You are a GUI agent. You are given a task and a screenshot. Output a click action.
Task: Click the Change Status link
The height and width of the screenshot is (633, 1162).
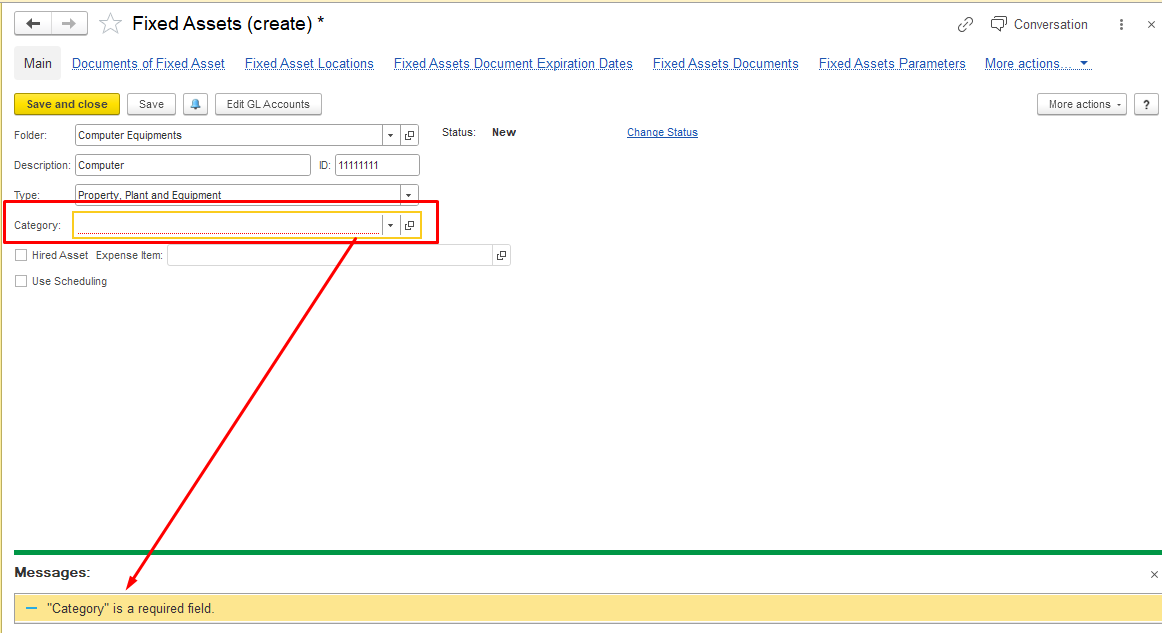pyautogui.click(x=662, y=132)
